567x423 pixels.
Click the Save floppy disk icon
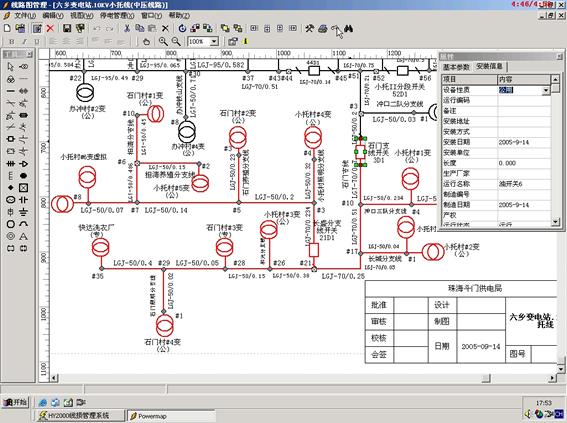click(67, 28)
